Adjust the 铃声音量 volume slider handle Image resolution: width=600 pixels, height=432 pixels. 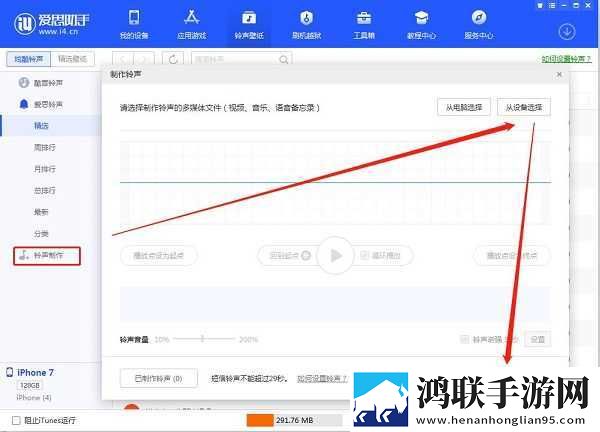202,339
